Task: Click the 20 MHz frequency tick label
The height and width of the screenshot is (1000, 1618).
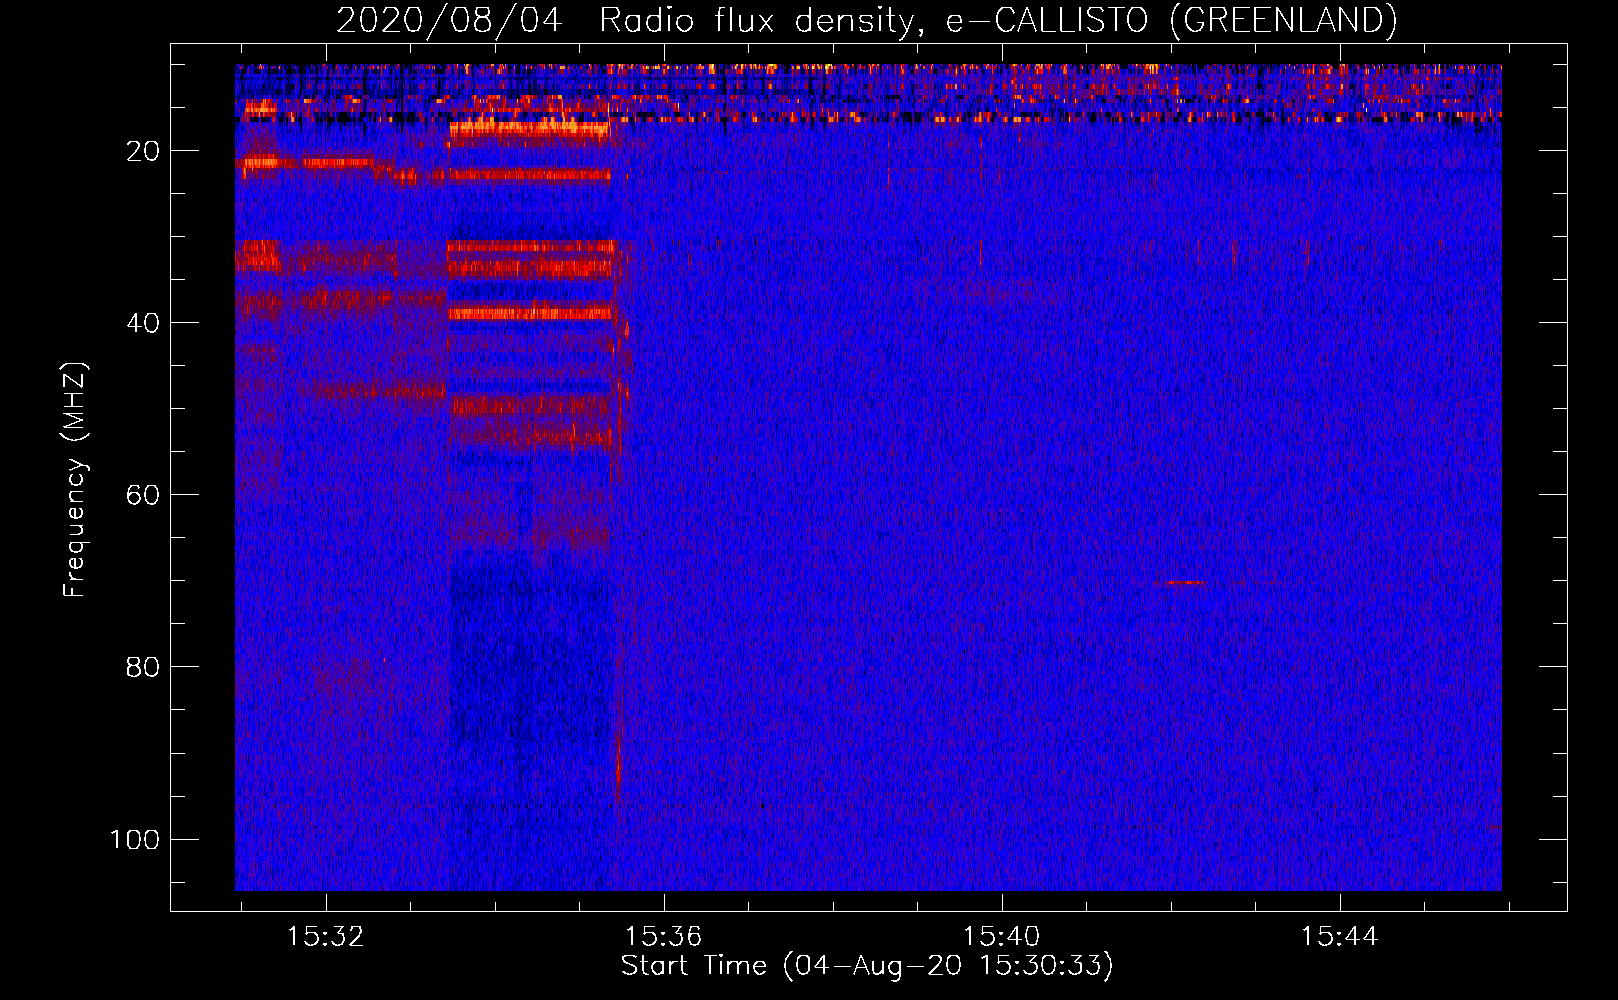Action: click(143, 151)
